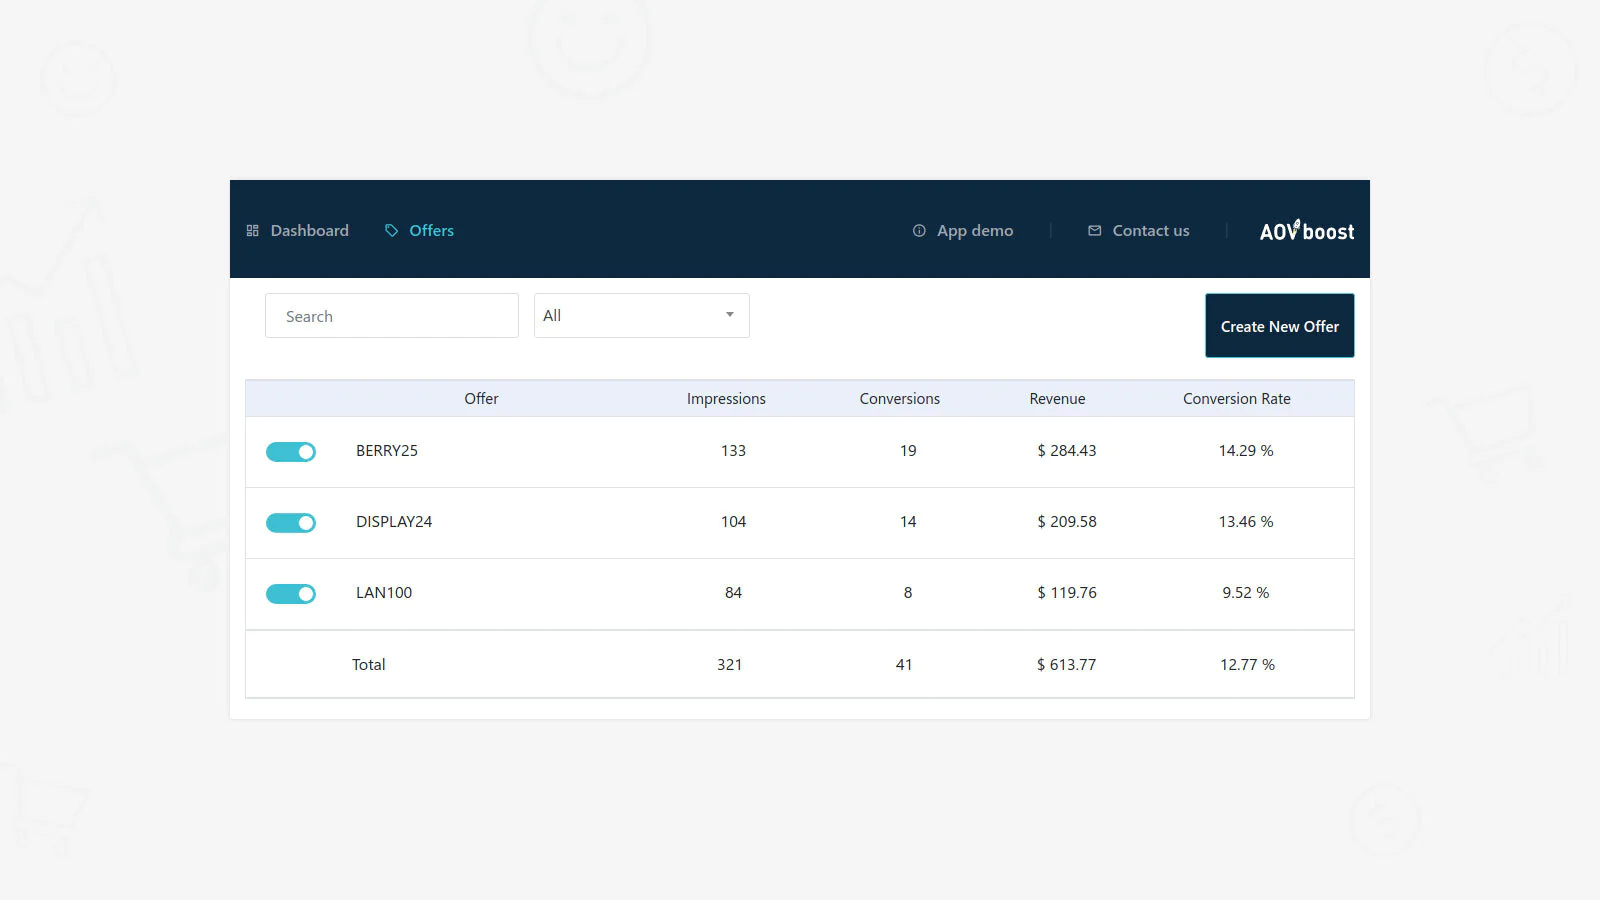Image resolution: width=1600 pixels, height=900 pixels.
Task: Select LAN100 conversions value 8
Action: (908, 593)
